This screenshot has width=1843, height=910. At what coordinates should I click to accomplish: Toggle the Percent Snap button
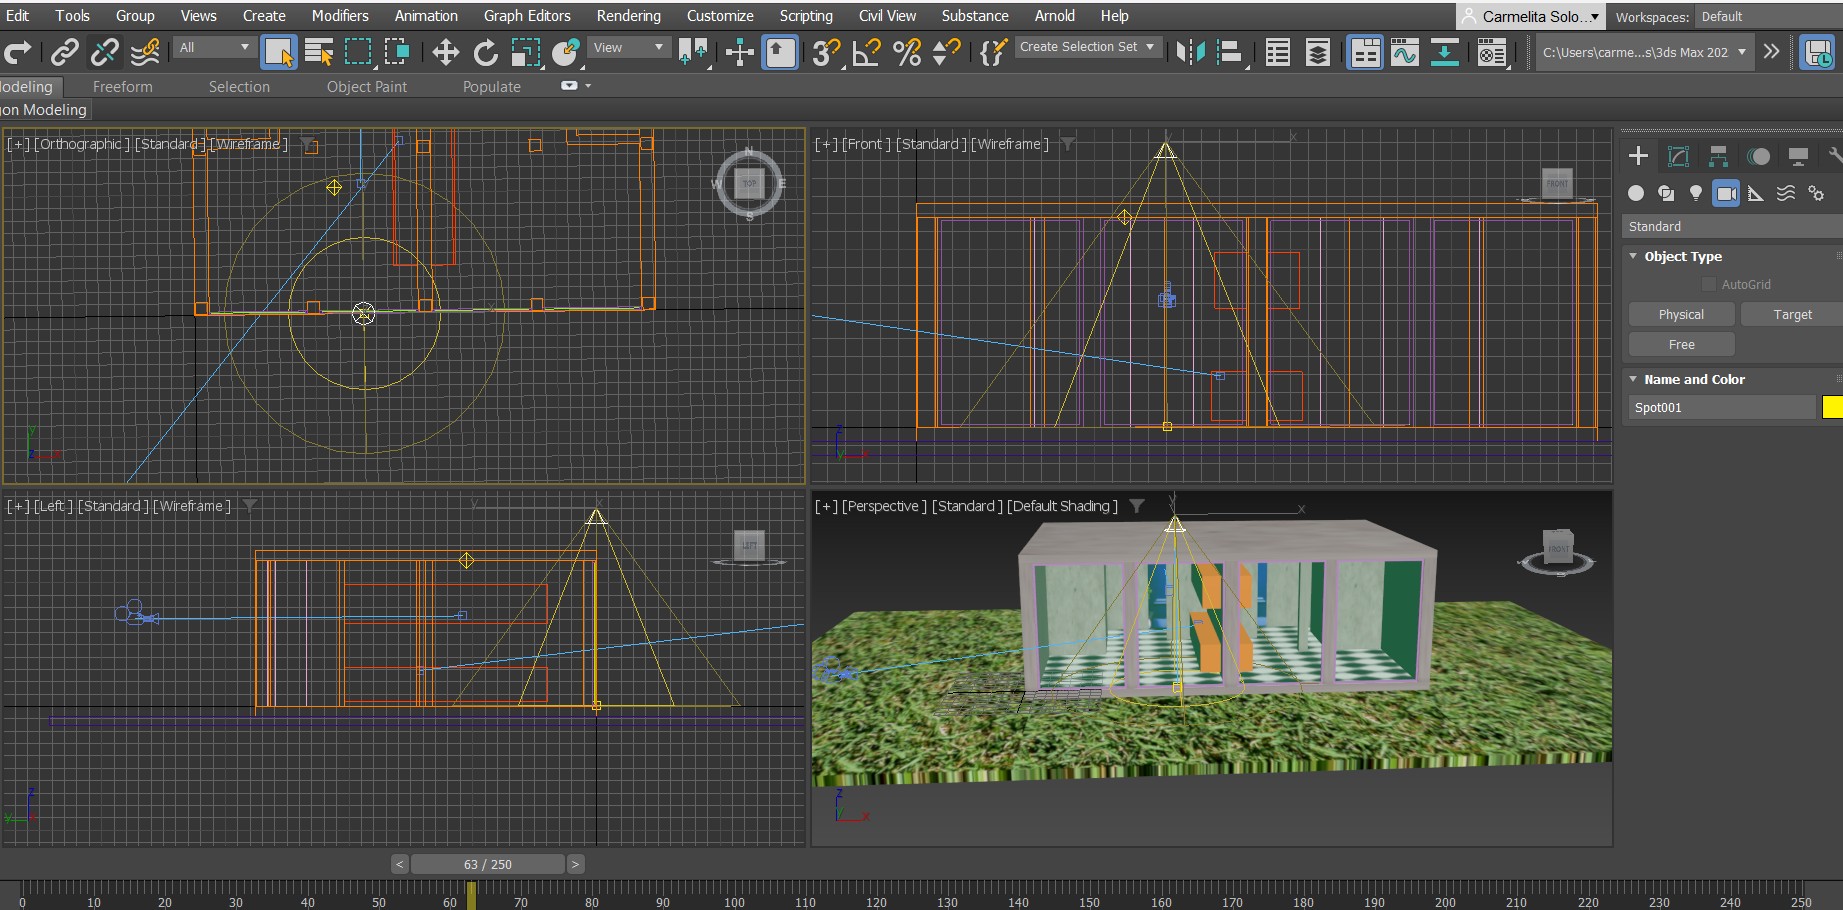tap(907, 52)
